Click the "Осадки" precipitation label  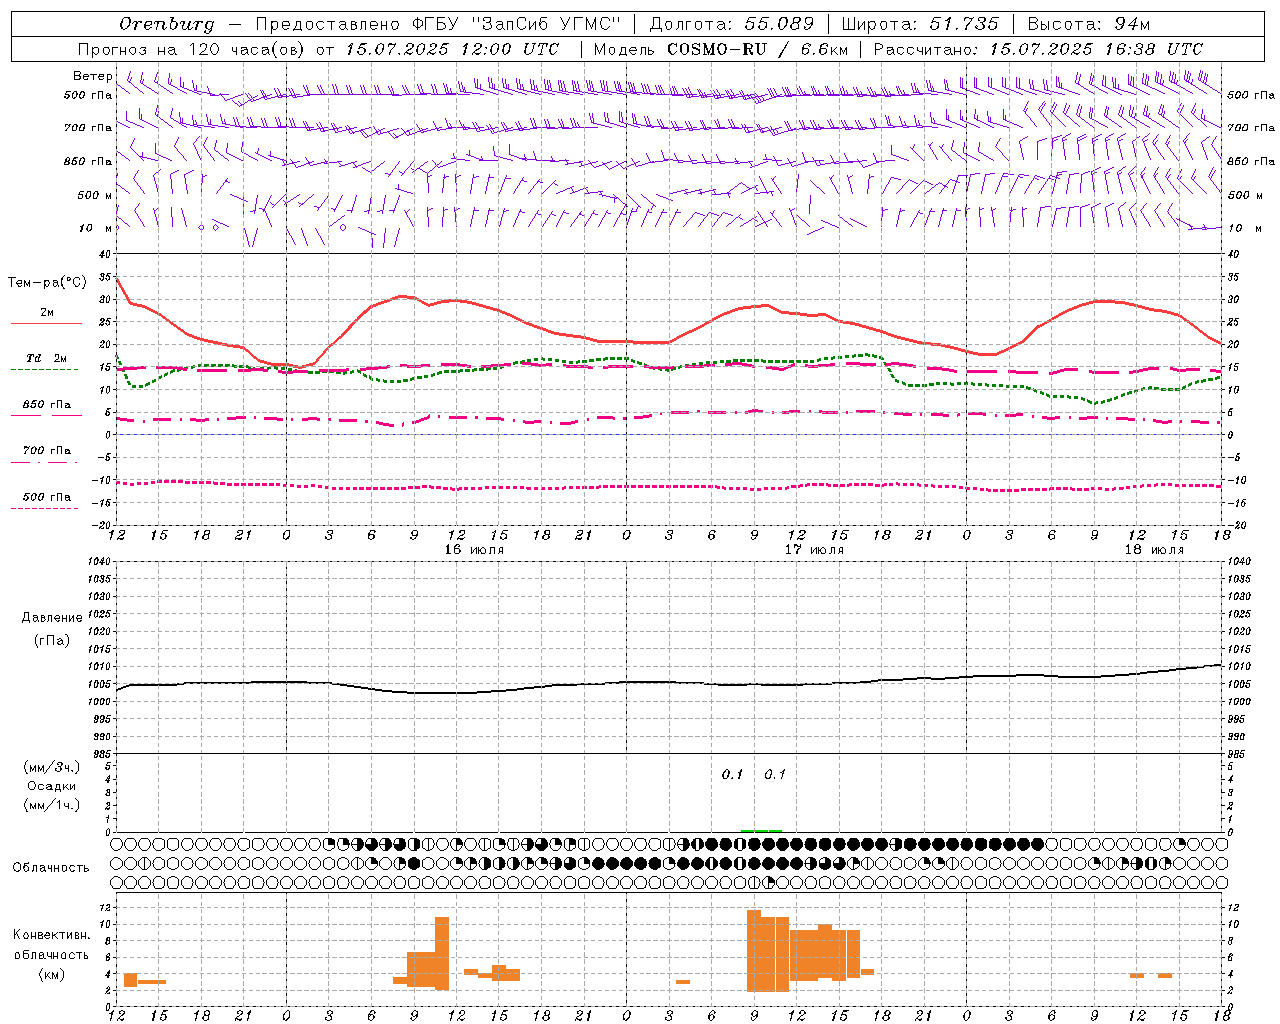point(52,786)
